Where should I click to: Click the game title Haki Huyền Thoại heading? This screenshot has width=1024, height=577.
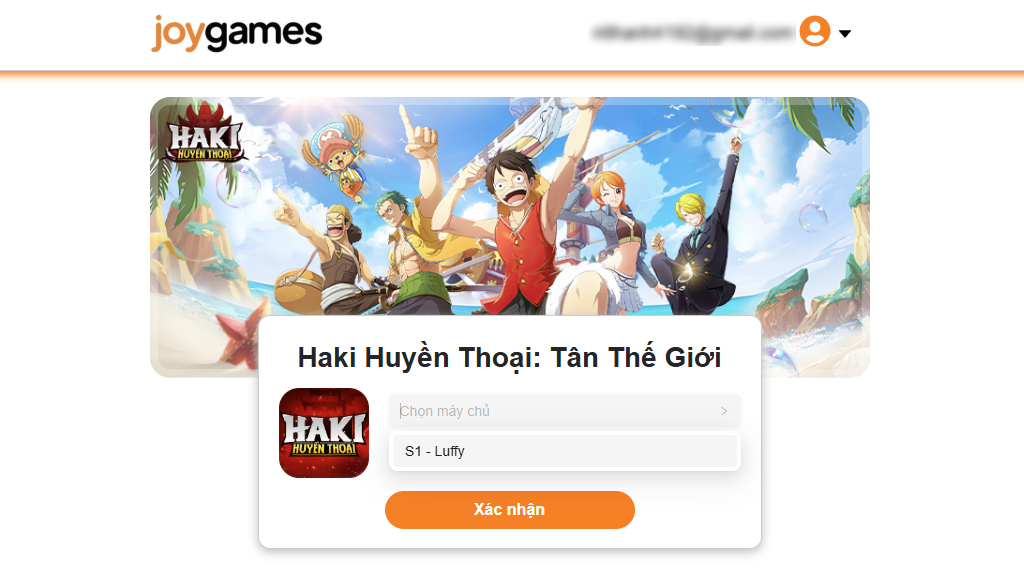click(x=509, y=358)
